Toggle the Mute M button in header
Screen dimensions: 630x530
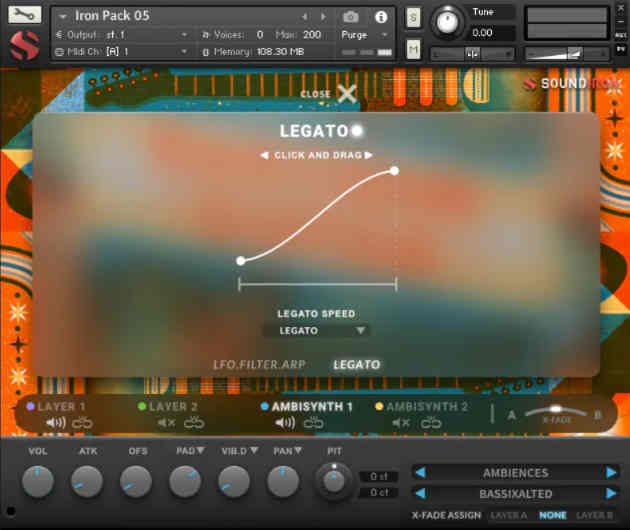coord(413,49)
